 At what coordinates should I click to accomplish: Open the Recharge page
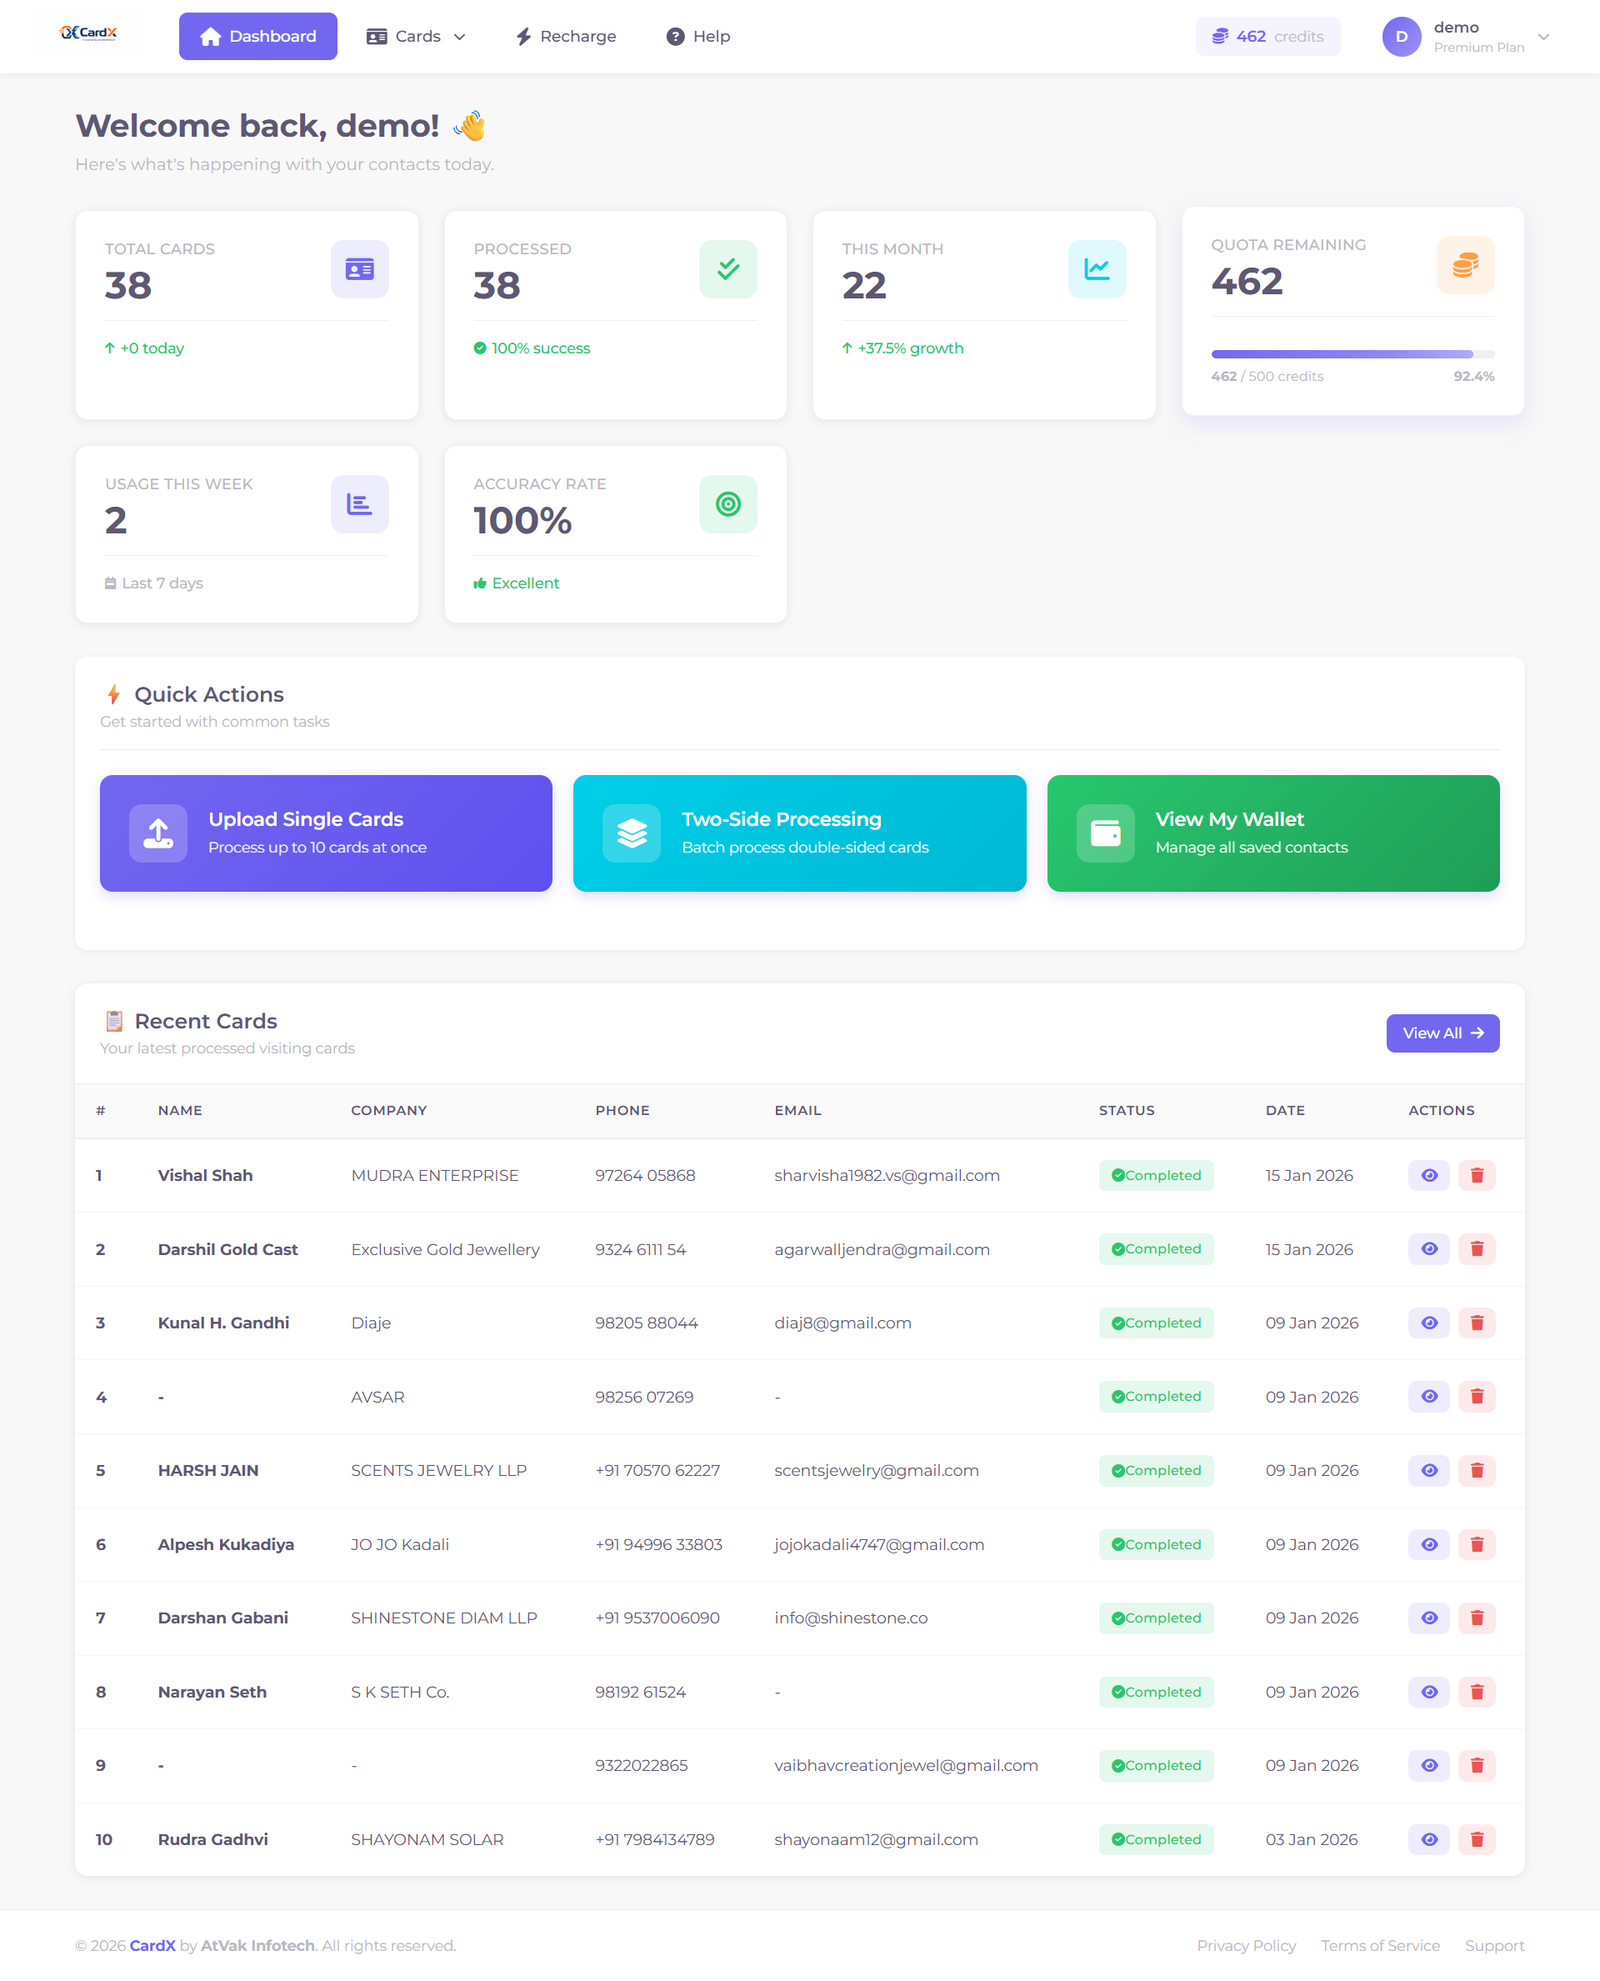point(566,36)
